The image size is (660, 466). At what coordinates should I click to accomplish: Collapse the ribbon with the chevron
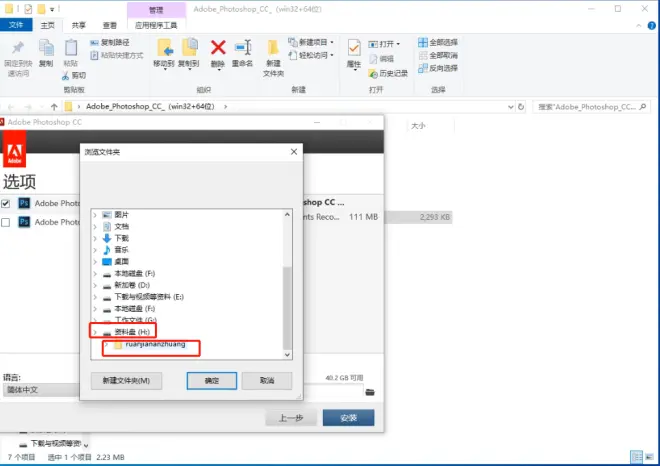tap(639, 26)
